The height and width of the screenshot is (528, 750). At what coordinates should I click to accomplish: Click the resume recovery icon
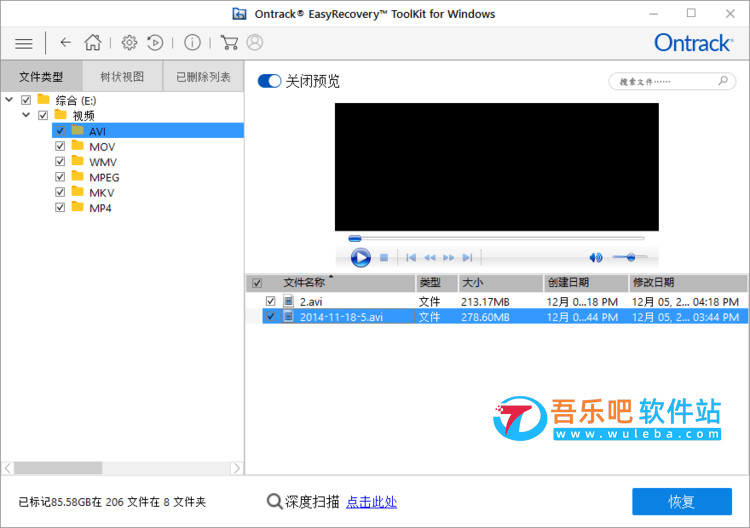(156, 43)
